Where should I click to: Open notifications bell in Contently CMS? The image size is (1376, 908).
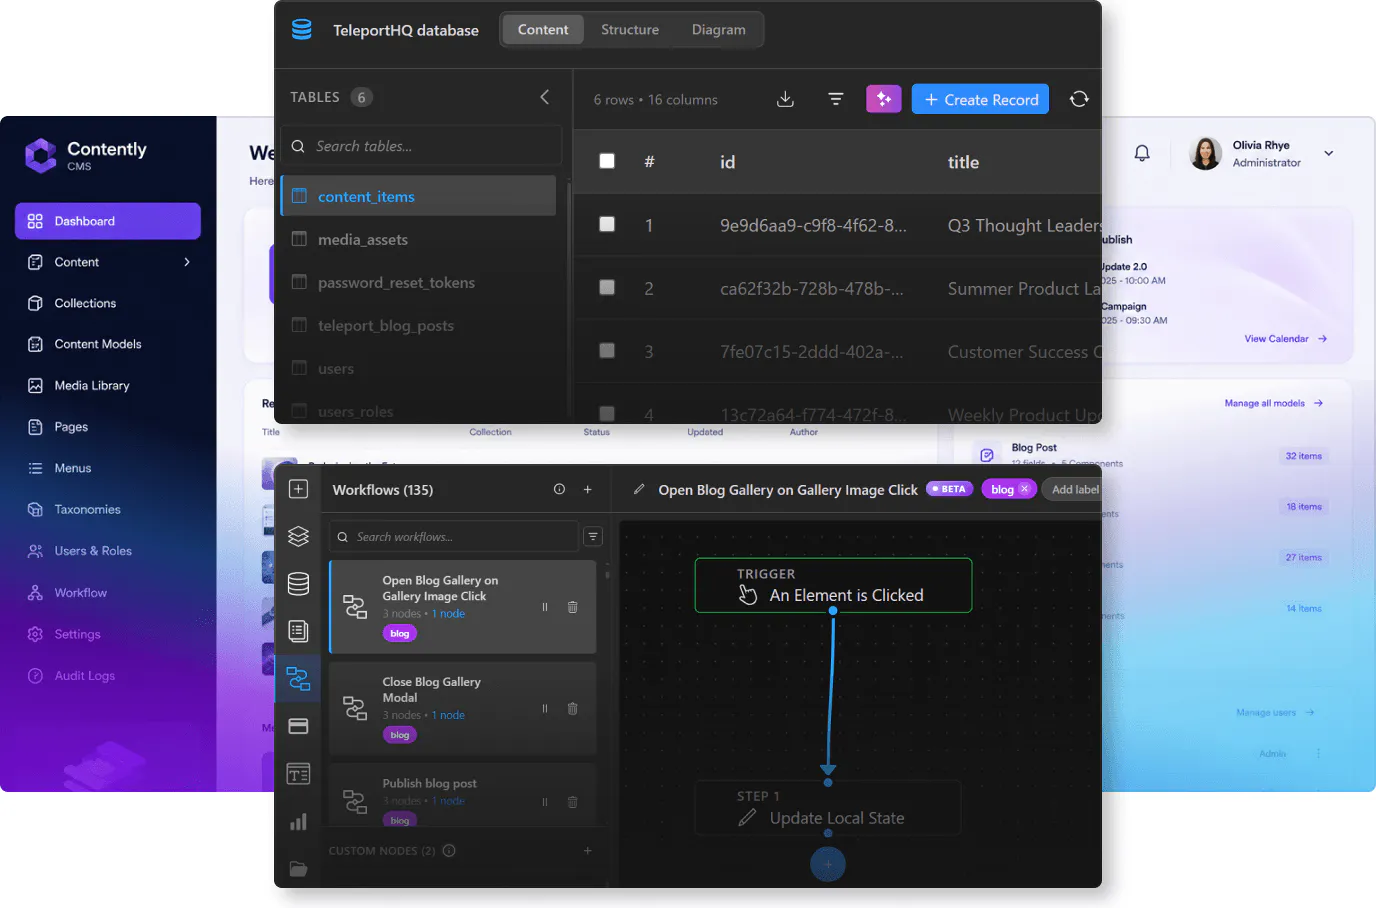click(x=1142, y=153)
